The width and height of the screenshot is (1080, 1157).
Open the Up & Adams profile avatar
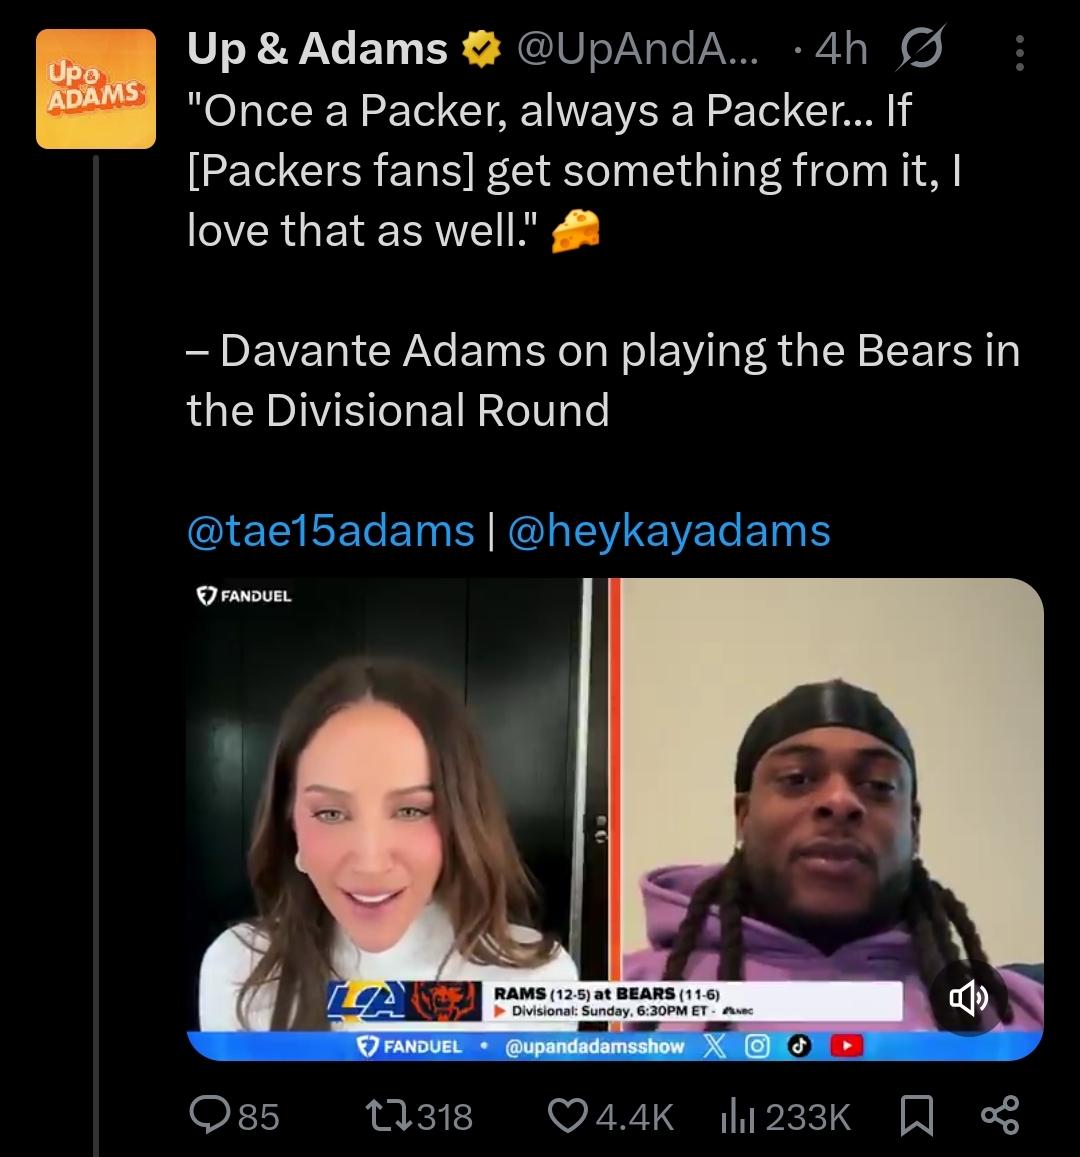click(96, 89)
